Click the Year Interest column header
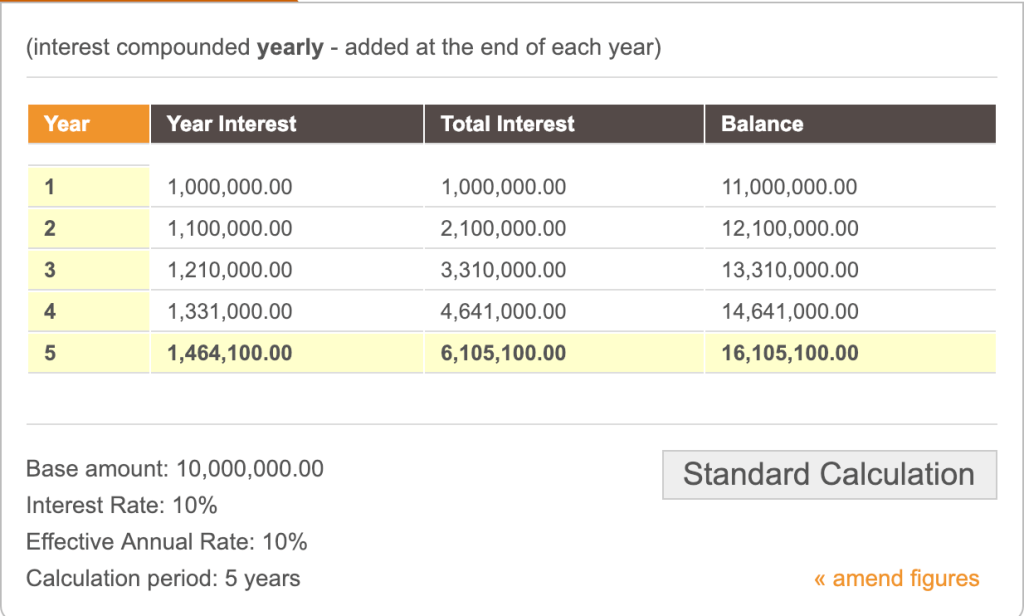This screenshot has width=1024, height=616. pyautogui.click(x=231, y=124)
